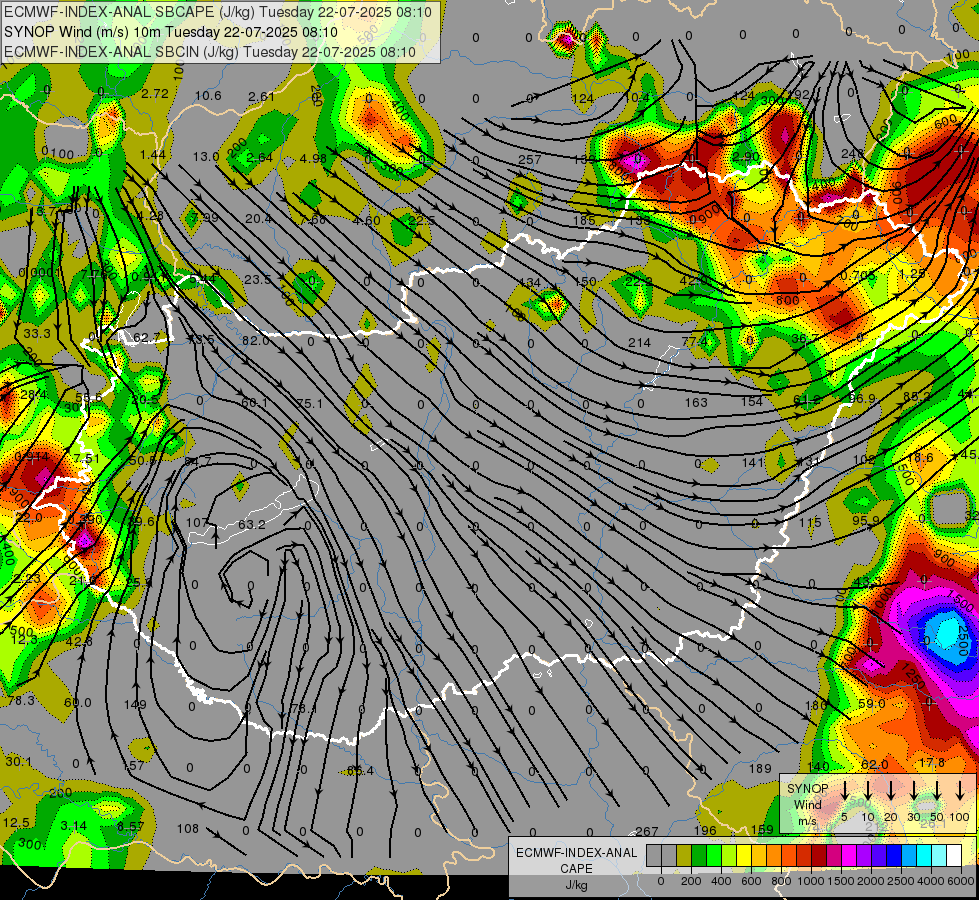Select the pure blue CAPE legend swatch
The width and height of the screenshot is (979, 900).
[893, 855]
